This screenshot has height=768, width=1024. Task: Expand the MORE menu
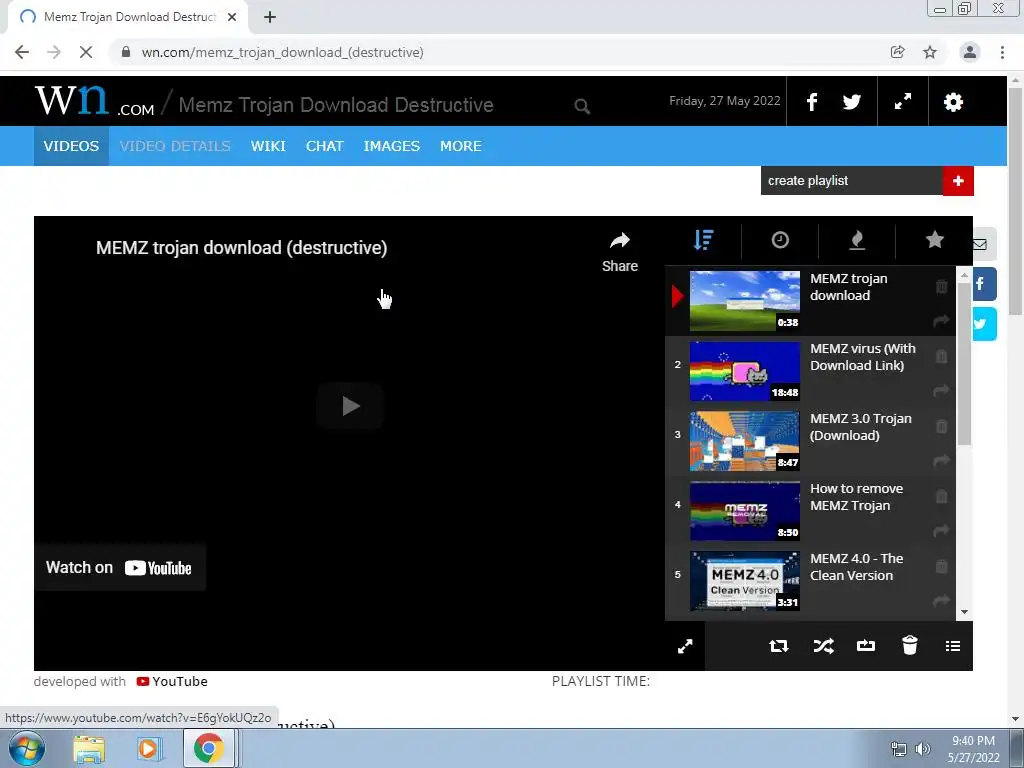pyautogui.click(x=460, y=146)
